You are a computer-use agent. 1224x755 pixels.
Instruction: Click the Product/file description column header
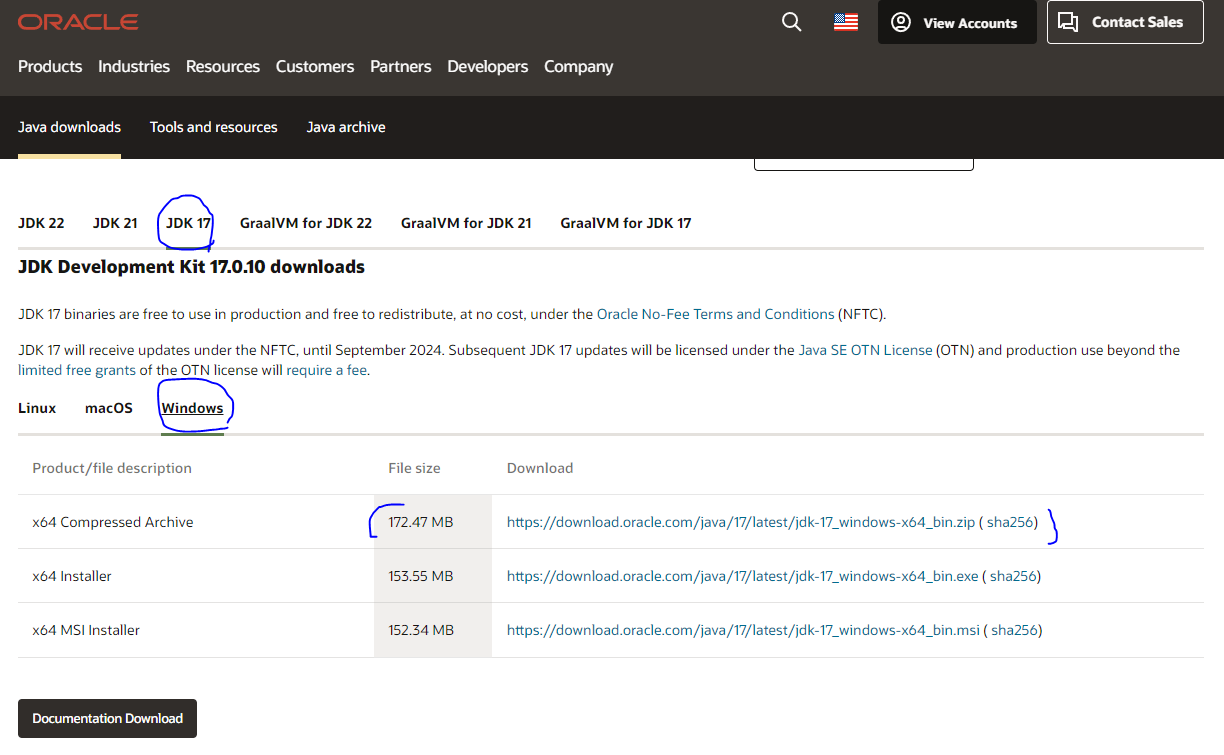tap(112, 468)
